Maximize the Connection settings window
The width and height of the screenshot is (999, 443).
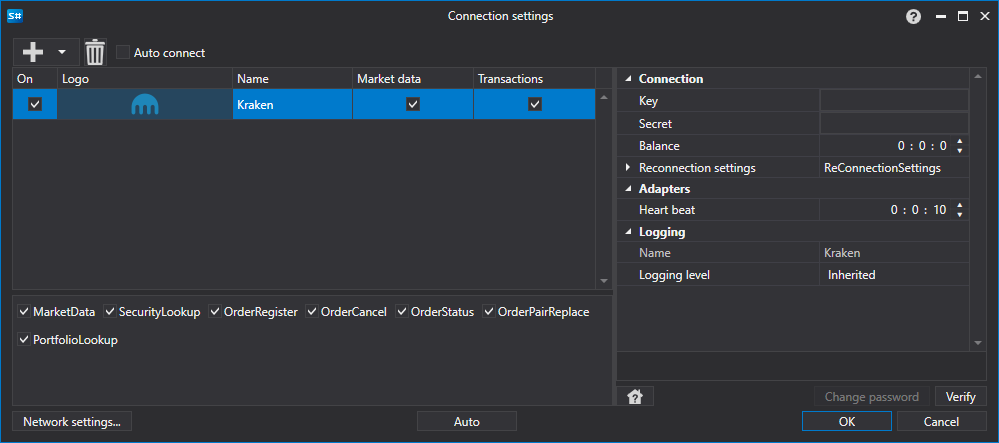pyautogui.click(x=963, y=17)
